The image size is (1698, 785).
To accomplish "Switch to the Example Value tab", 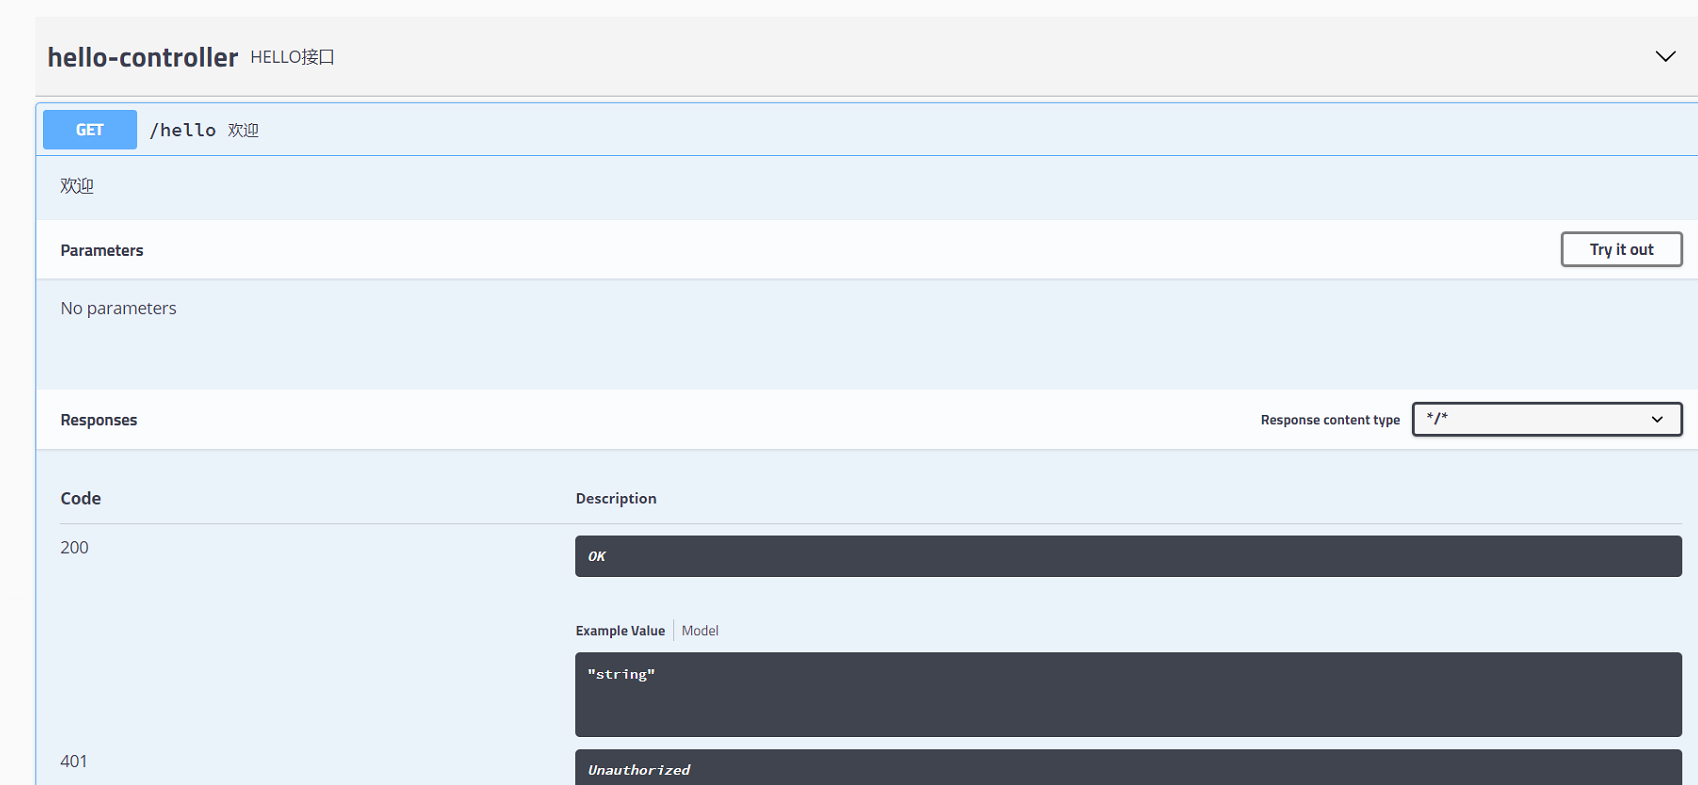I will point(620,631).
